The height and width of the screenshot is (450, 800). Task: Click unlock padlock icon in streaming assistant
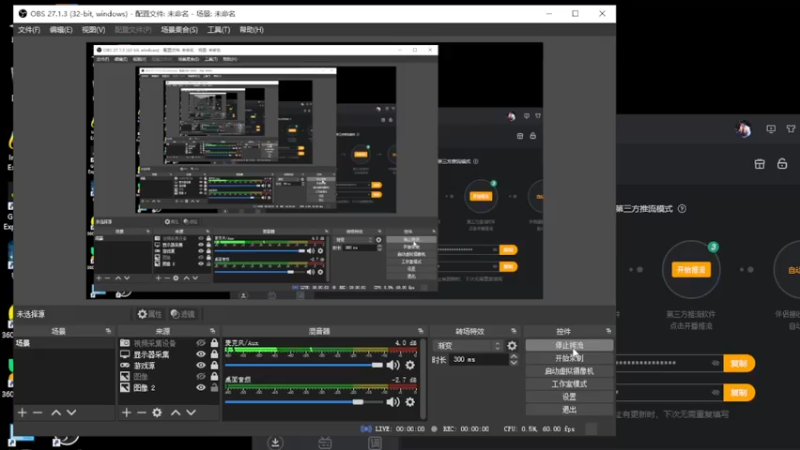[x=782, y=164]
